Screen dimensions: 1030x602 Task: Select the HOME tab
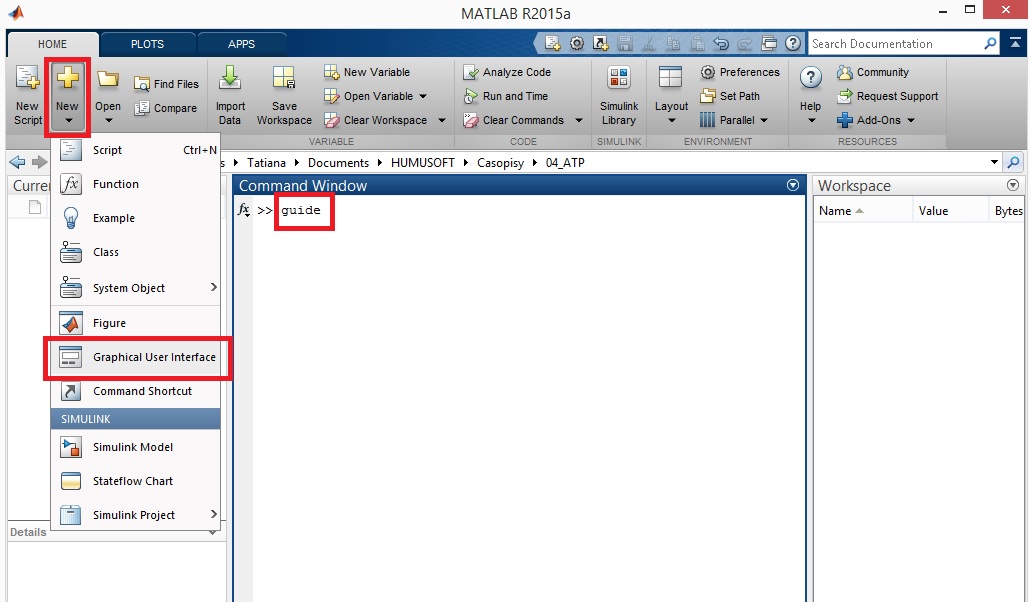point(53,44)
